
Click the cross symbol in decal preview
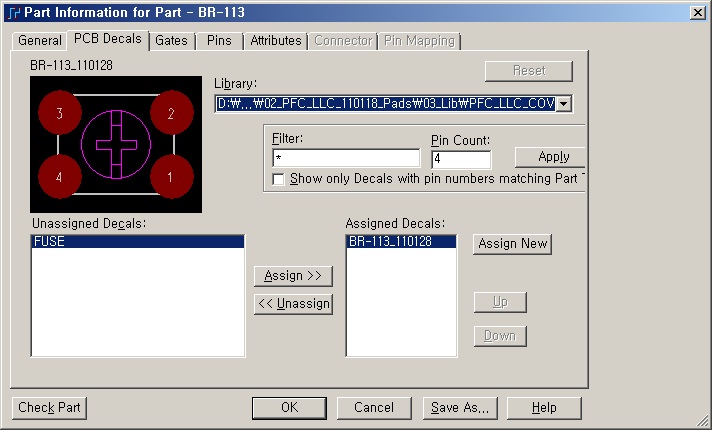coord(116,145)
